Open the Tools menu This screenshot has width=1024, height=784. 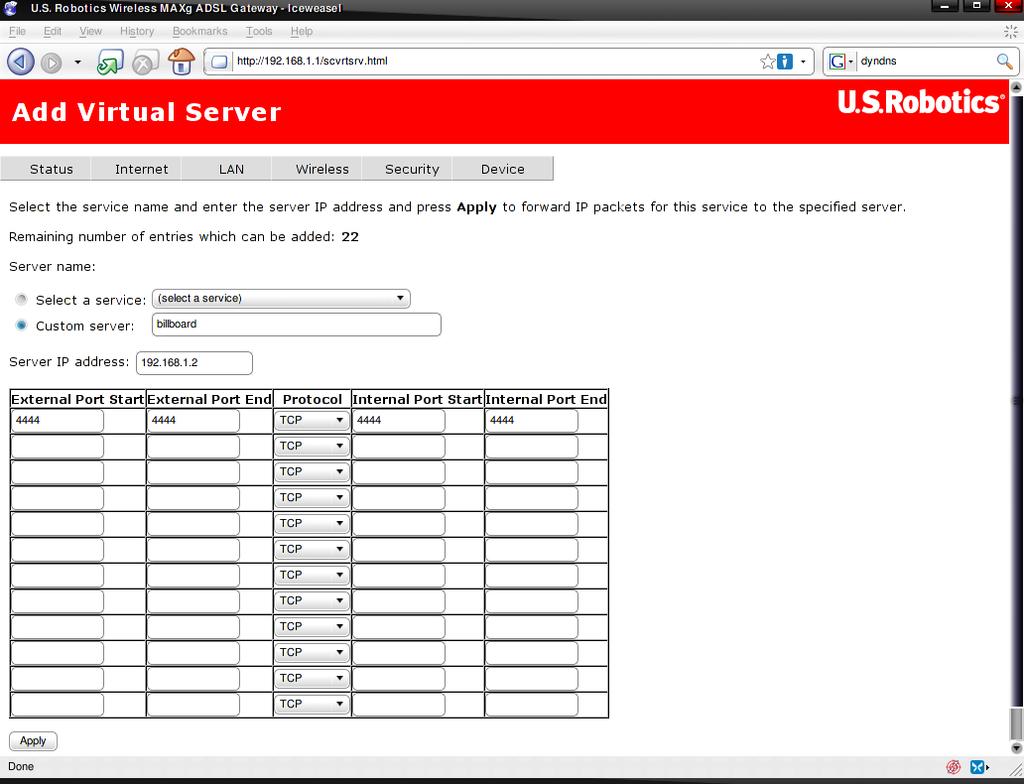[259, 31]
